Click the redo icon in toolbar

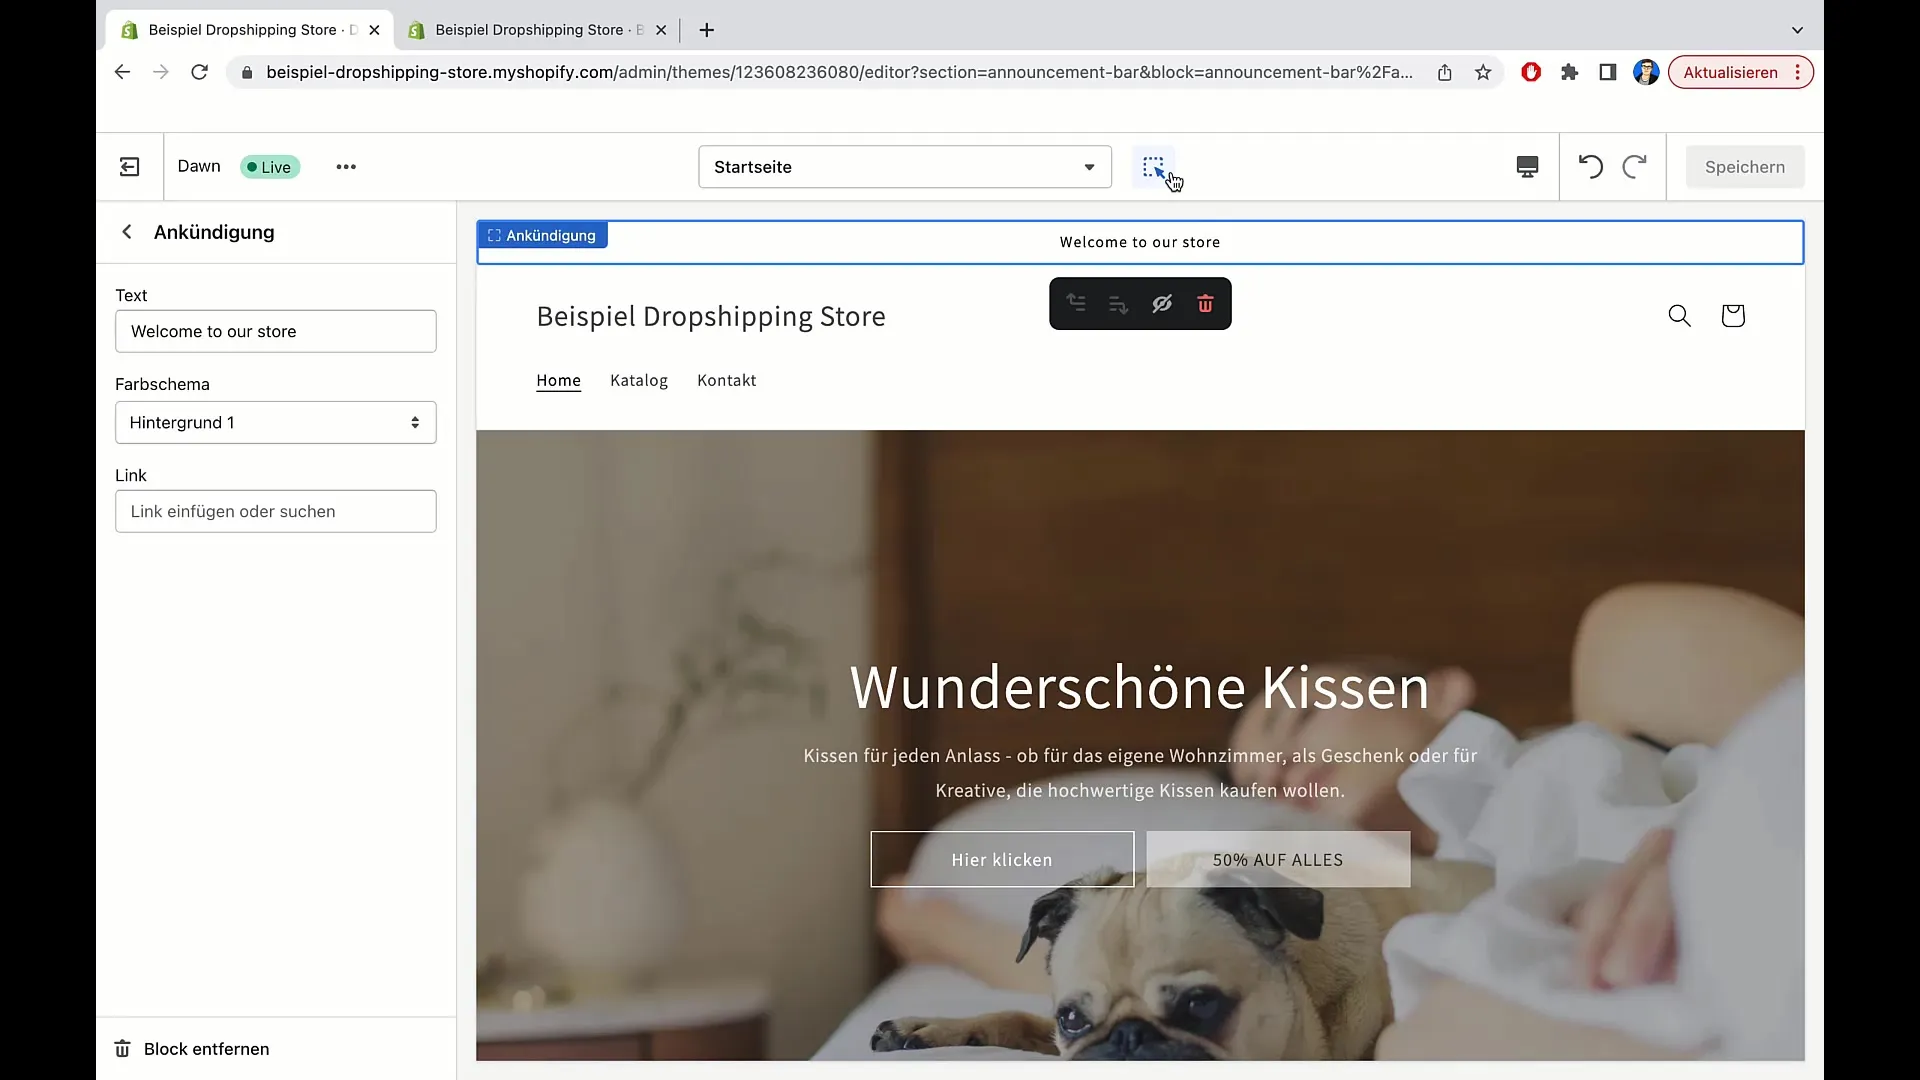click(x=1633, y=166)
